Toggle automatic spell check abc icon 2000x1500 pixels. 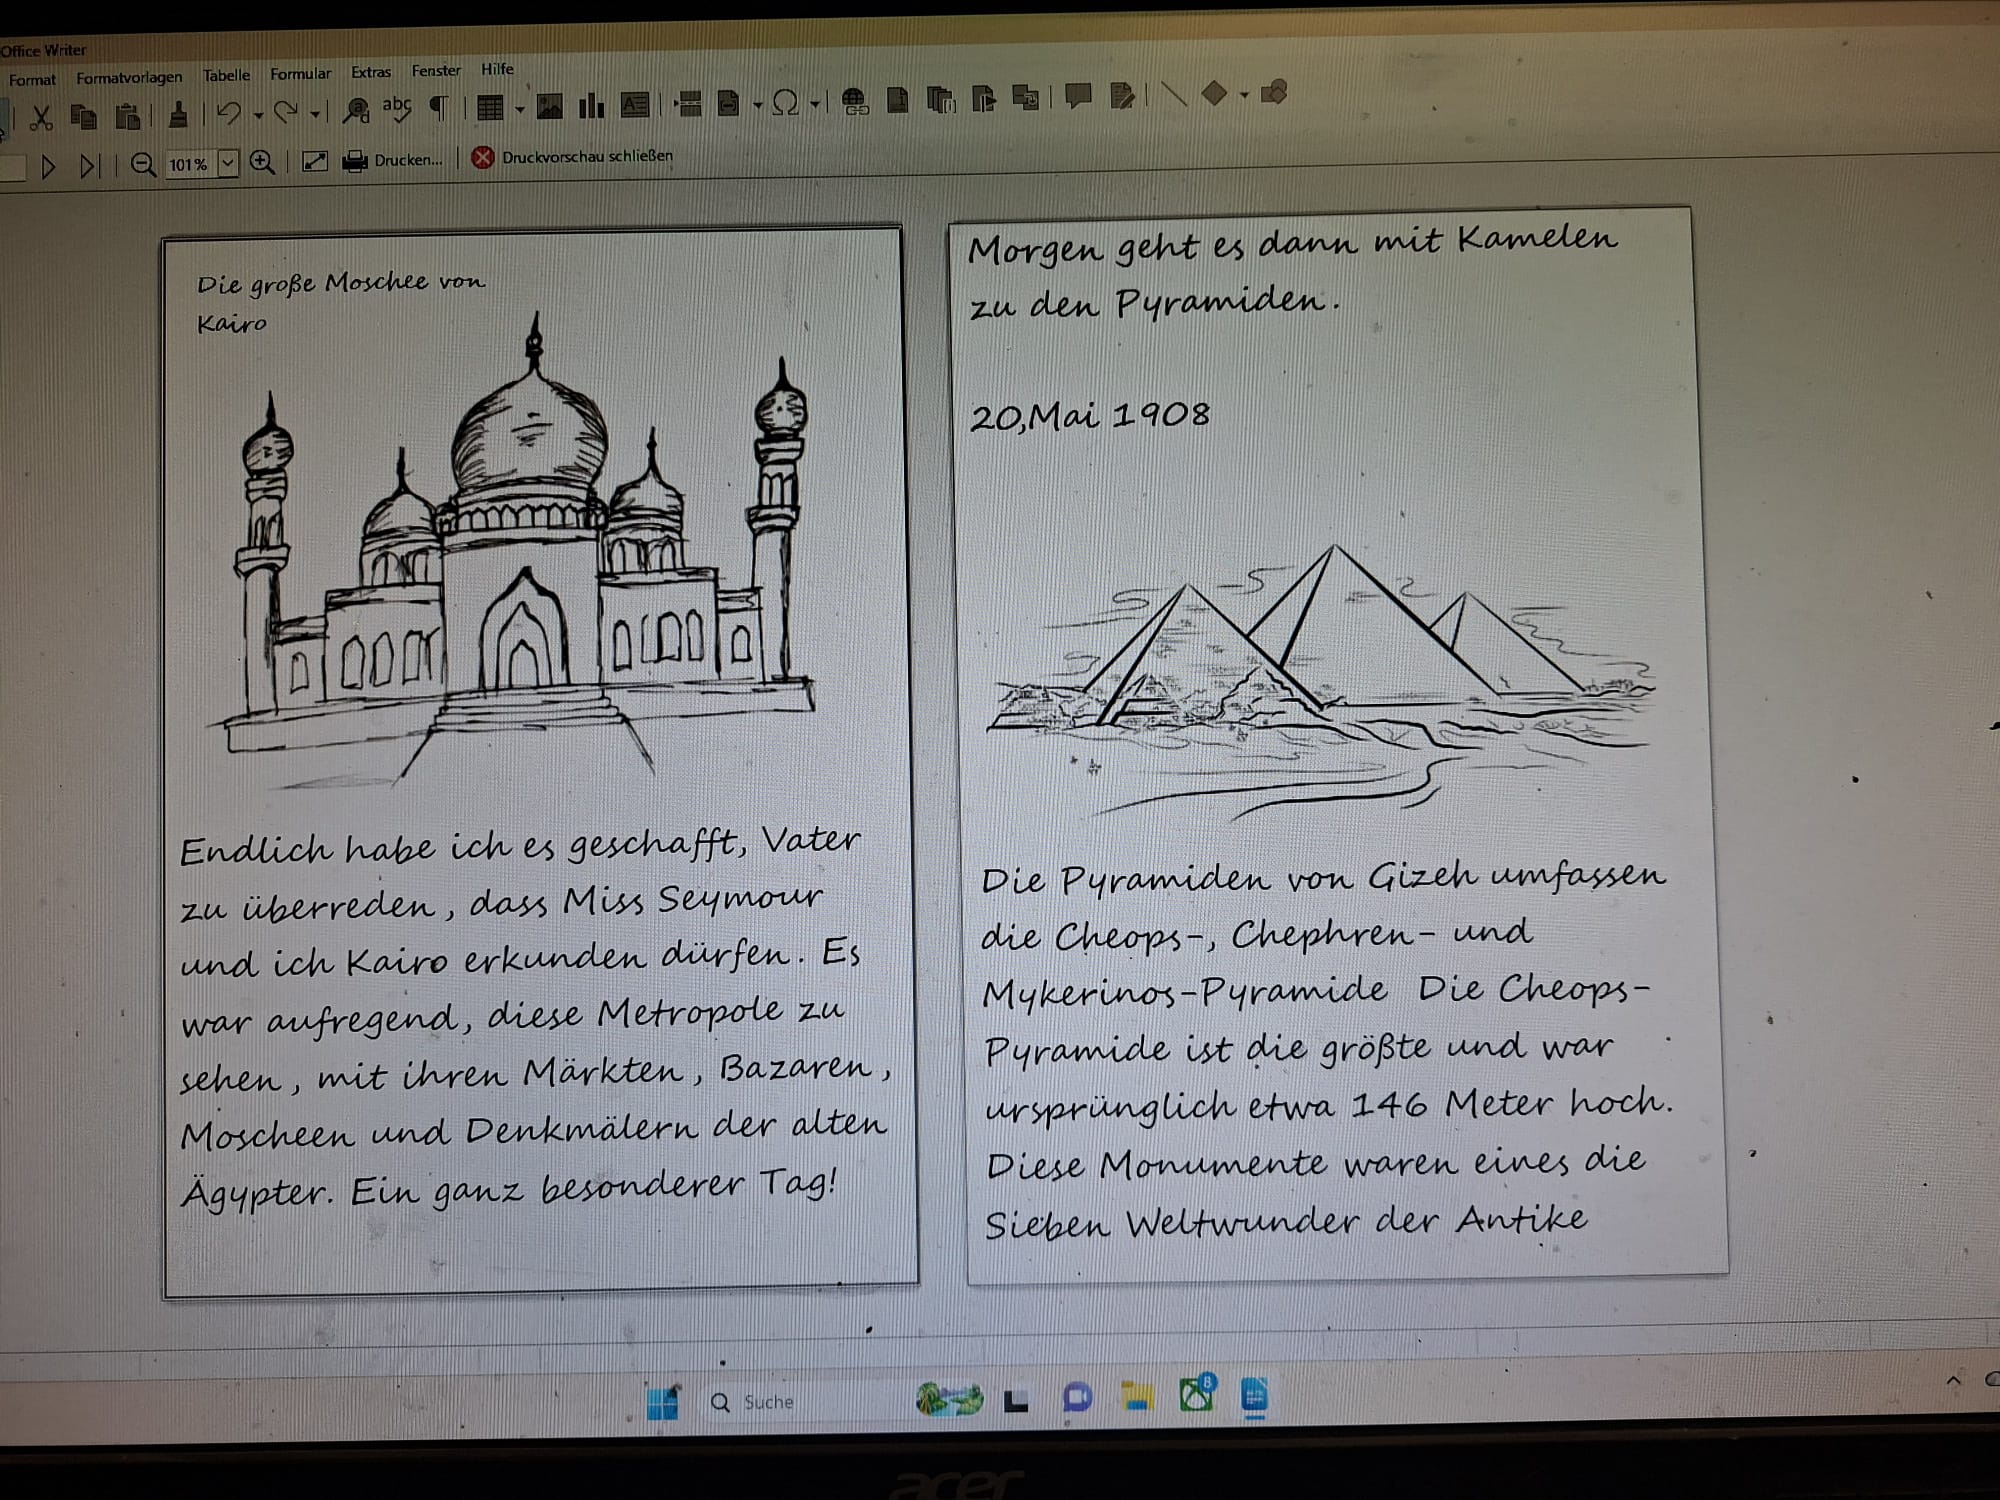coord(397,108)
